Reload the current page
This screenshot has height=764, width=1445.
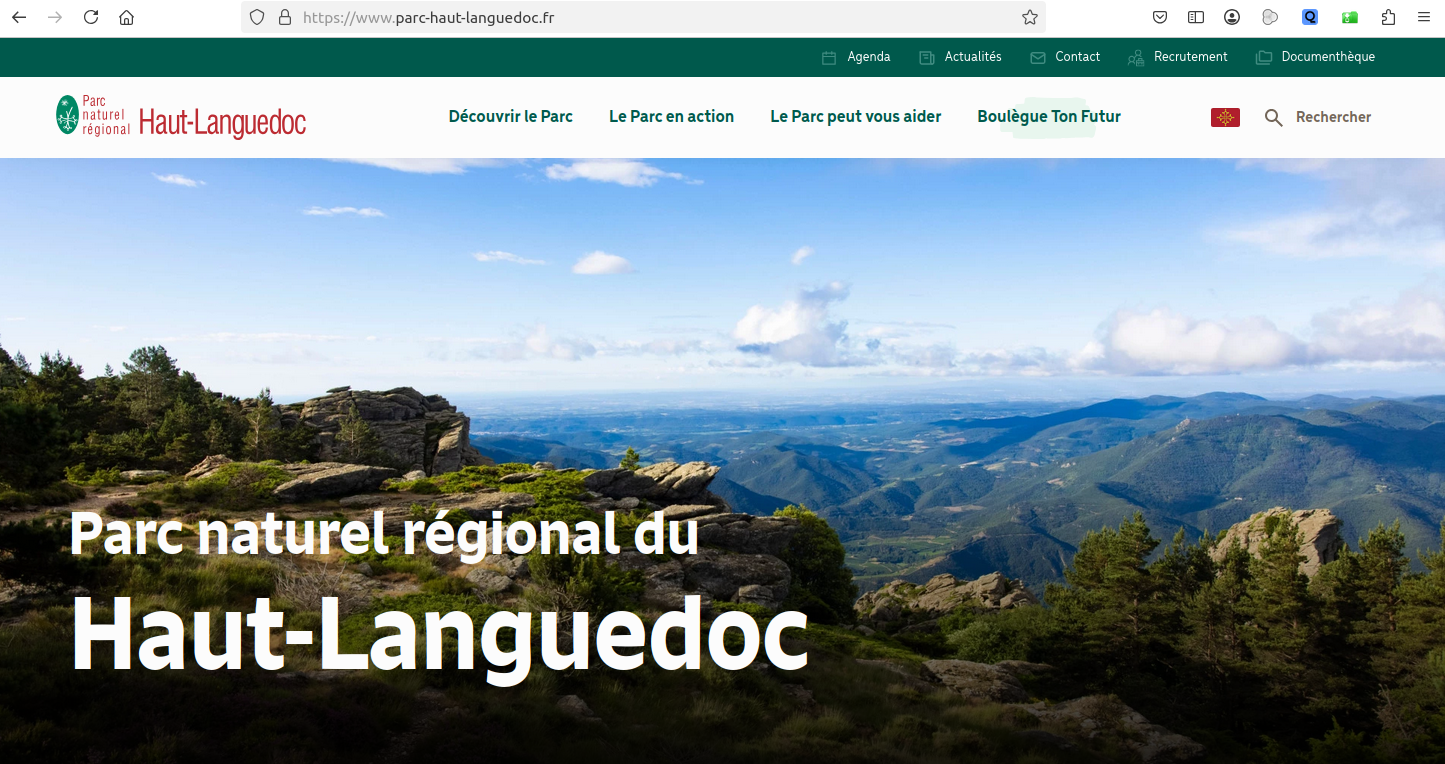point(91,17)
